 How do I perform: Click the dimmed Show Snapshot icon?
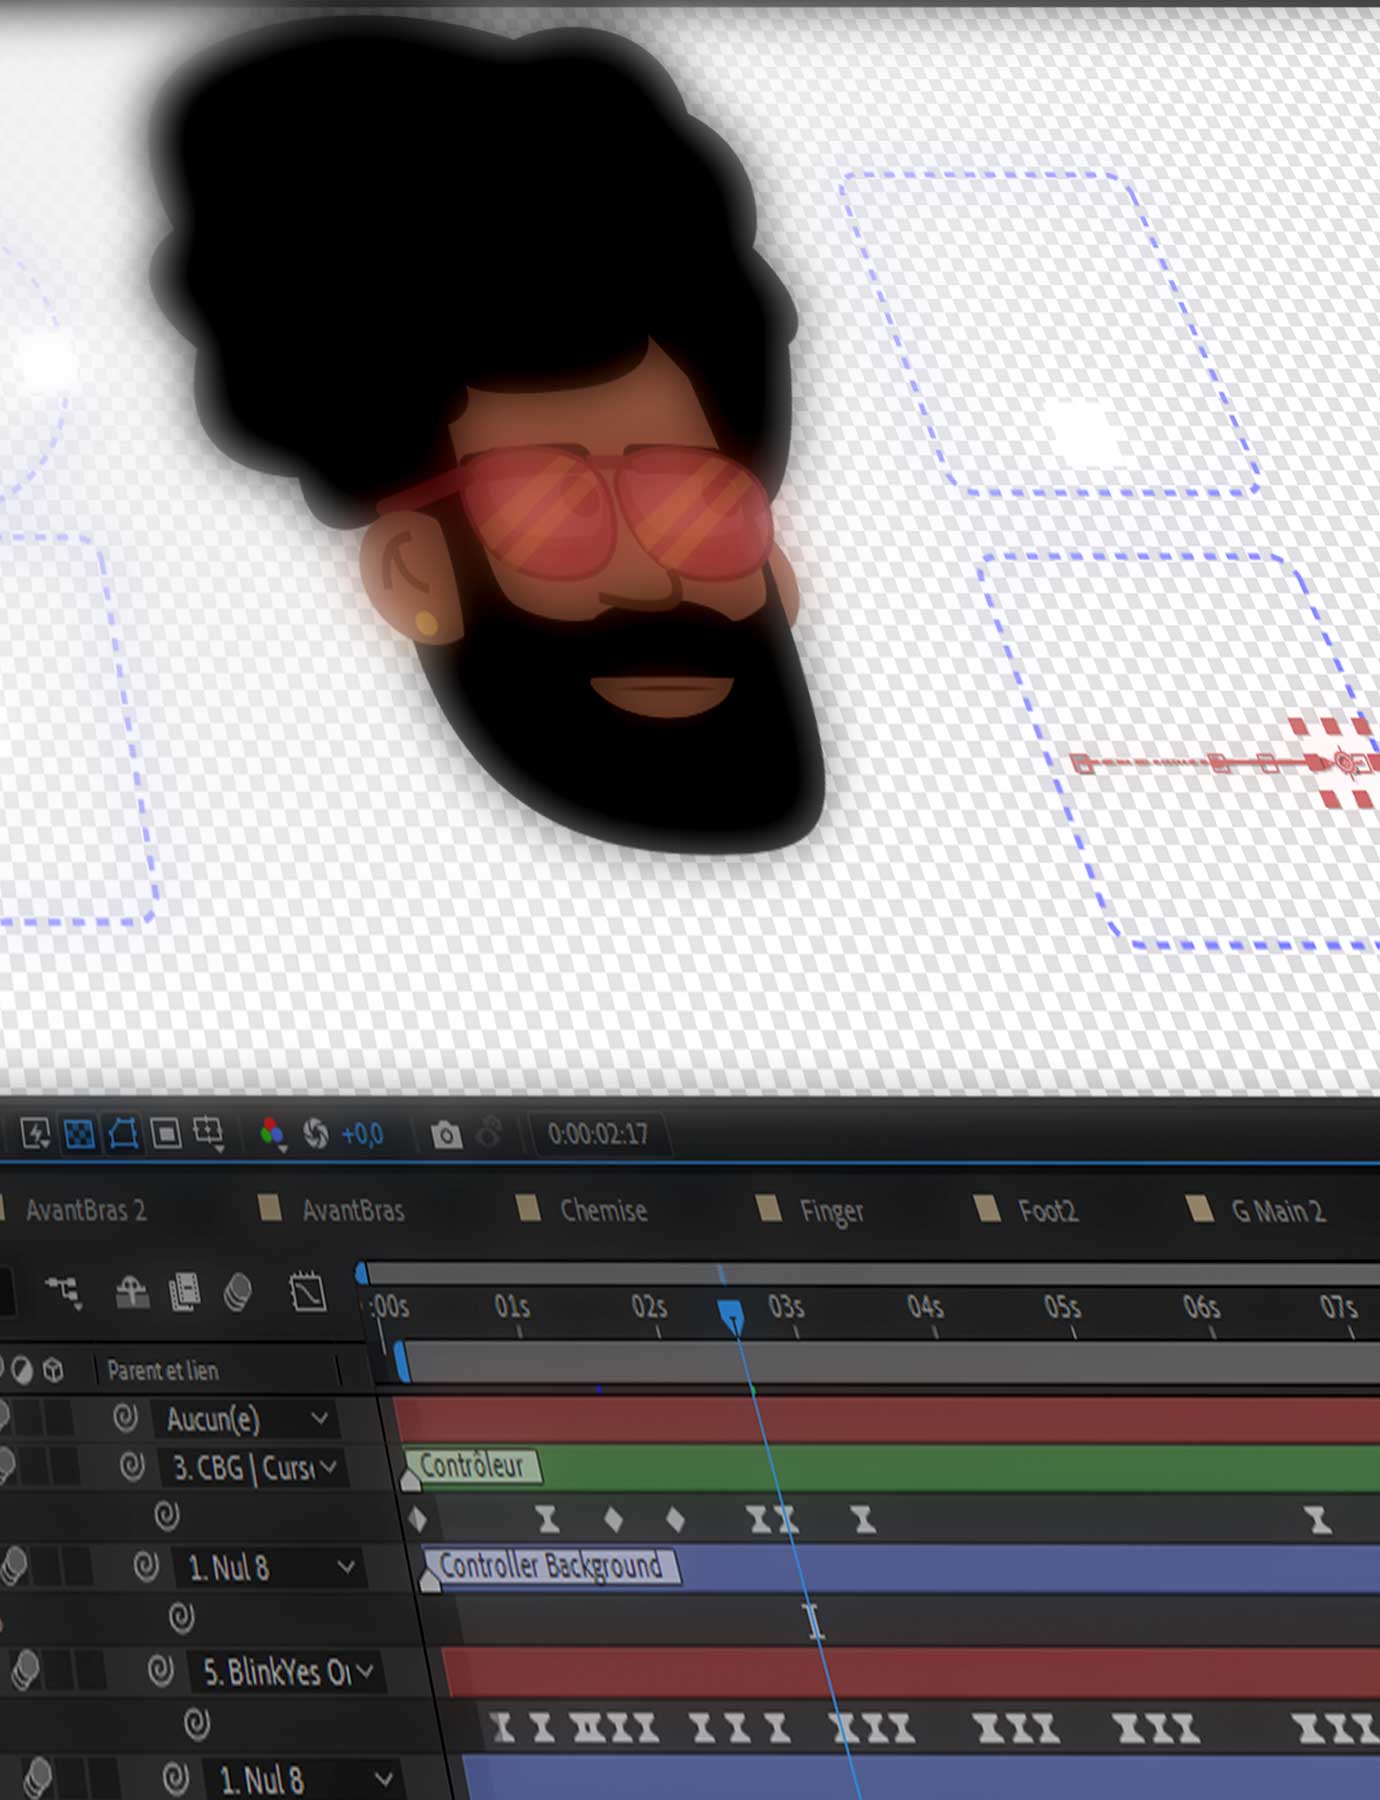click(x=489, y=1133)
